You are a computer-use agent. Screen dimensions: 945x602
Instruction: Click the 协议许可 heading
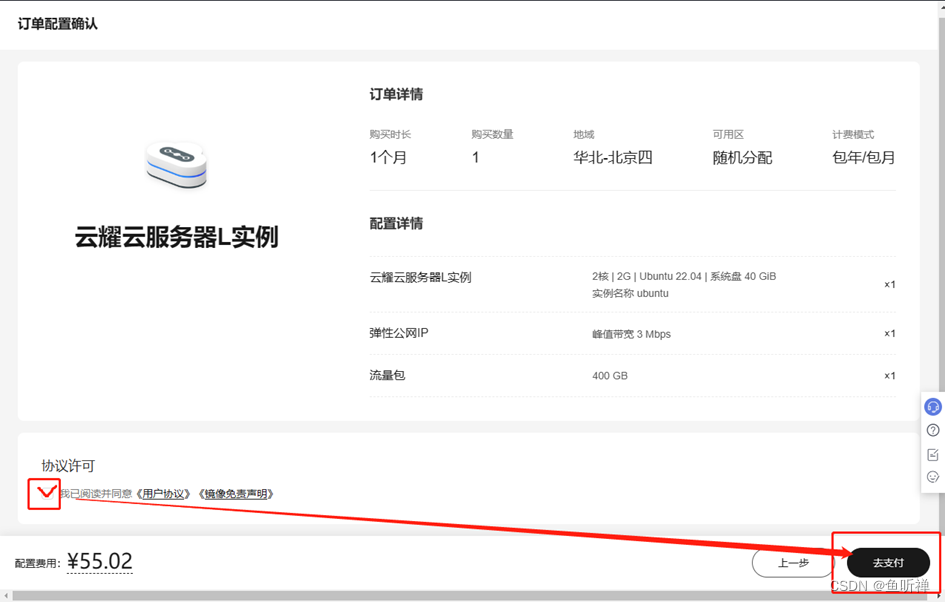coord(68,465)
